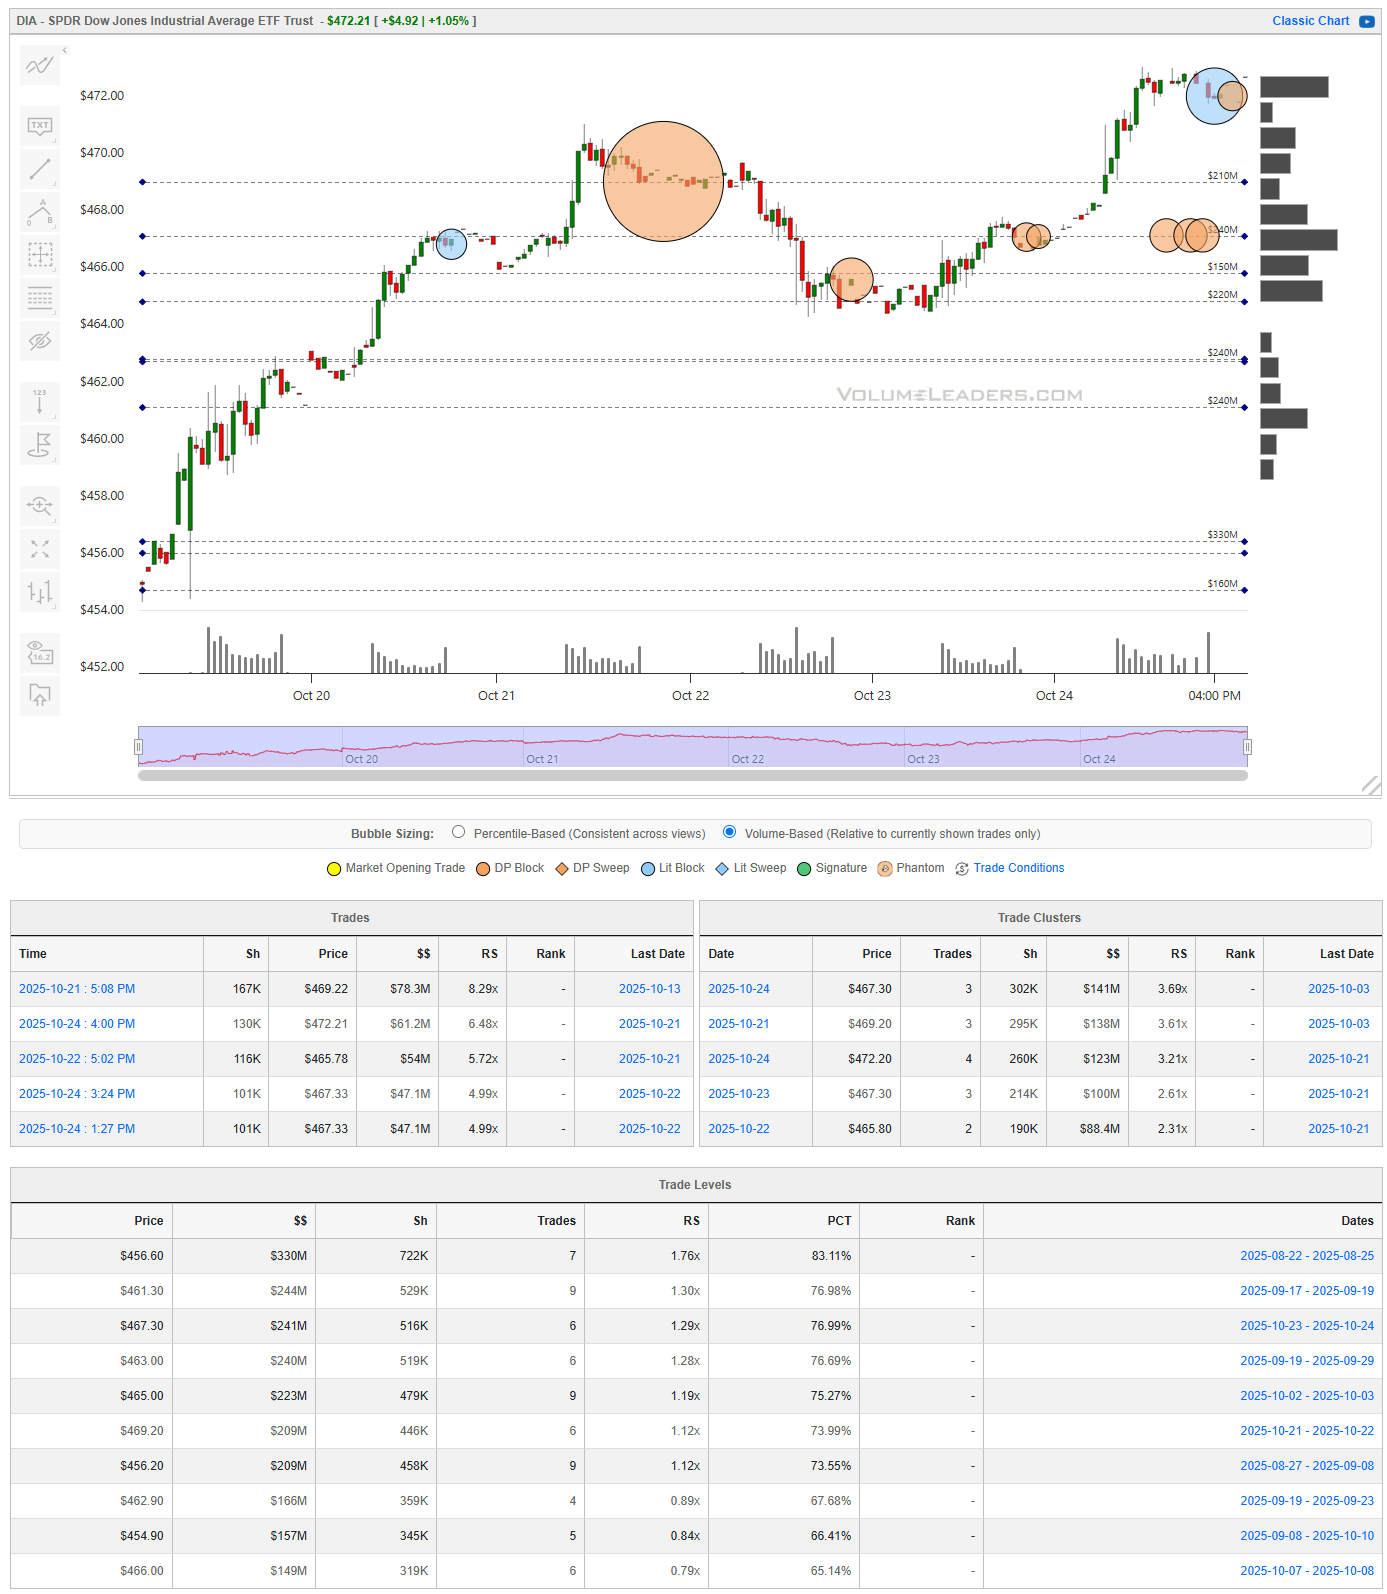The width and height of the screenshot is (1387, 1594).
Task: Select the flag marker tool
Action: click(40, 444)
